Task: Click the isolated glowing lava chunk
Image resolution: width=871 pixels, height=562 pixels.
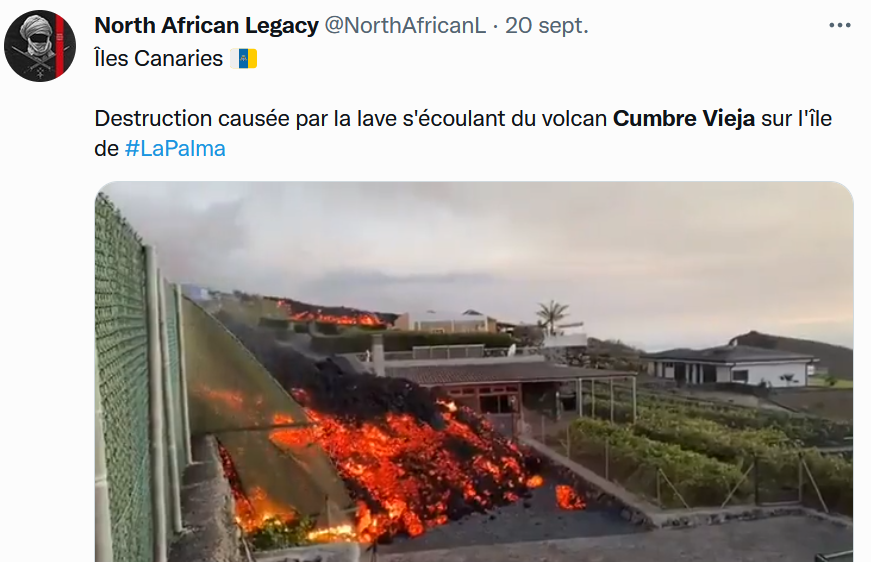Action: tap(570, 497)
